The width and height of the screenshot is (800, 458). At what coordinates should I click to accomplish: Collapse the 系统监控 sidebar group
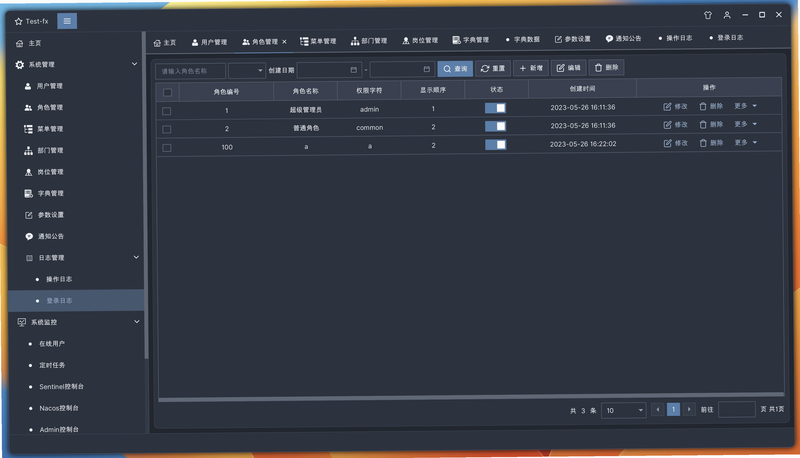(137, 321)
